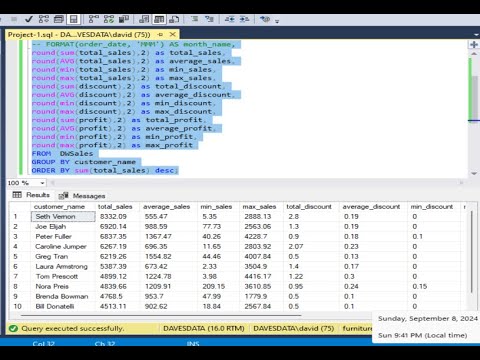
Task: Increase indent of selected lines
Action: (244, 19)
